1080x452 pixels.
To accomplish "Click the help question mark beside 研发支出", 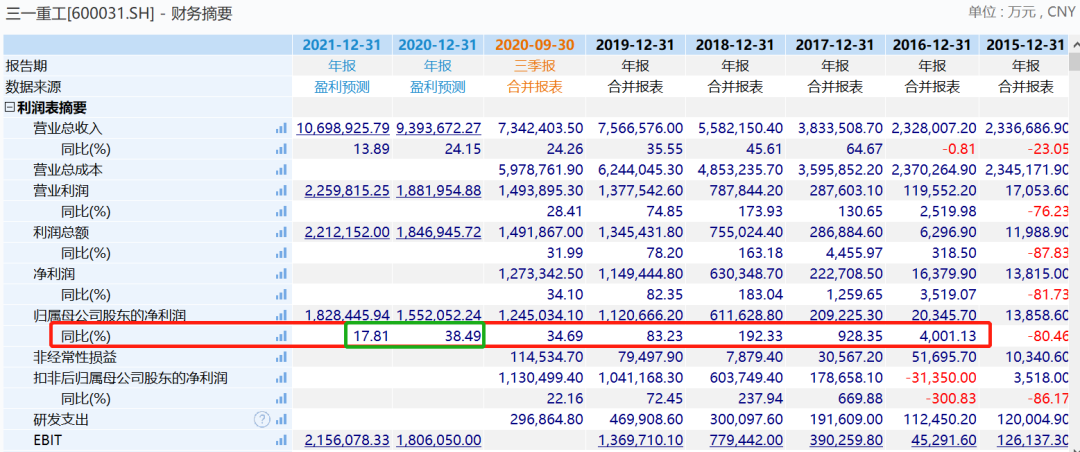I will click(x=262, y=419).
